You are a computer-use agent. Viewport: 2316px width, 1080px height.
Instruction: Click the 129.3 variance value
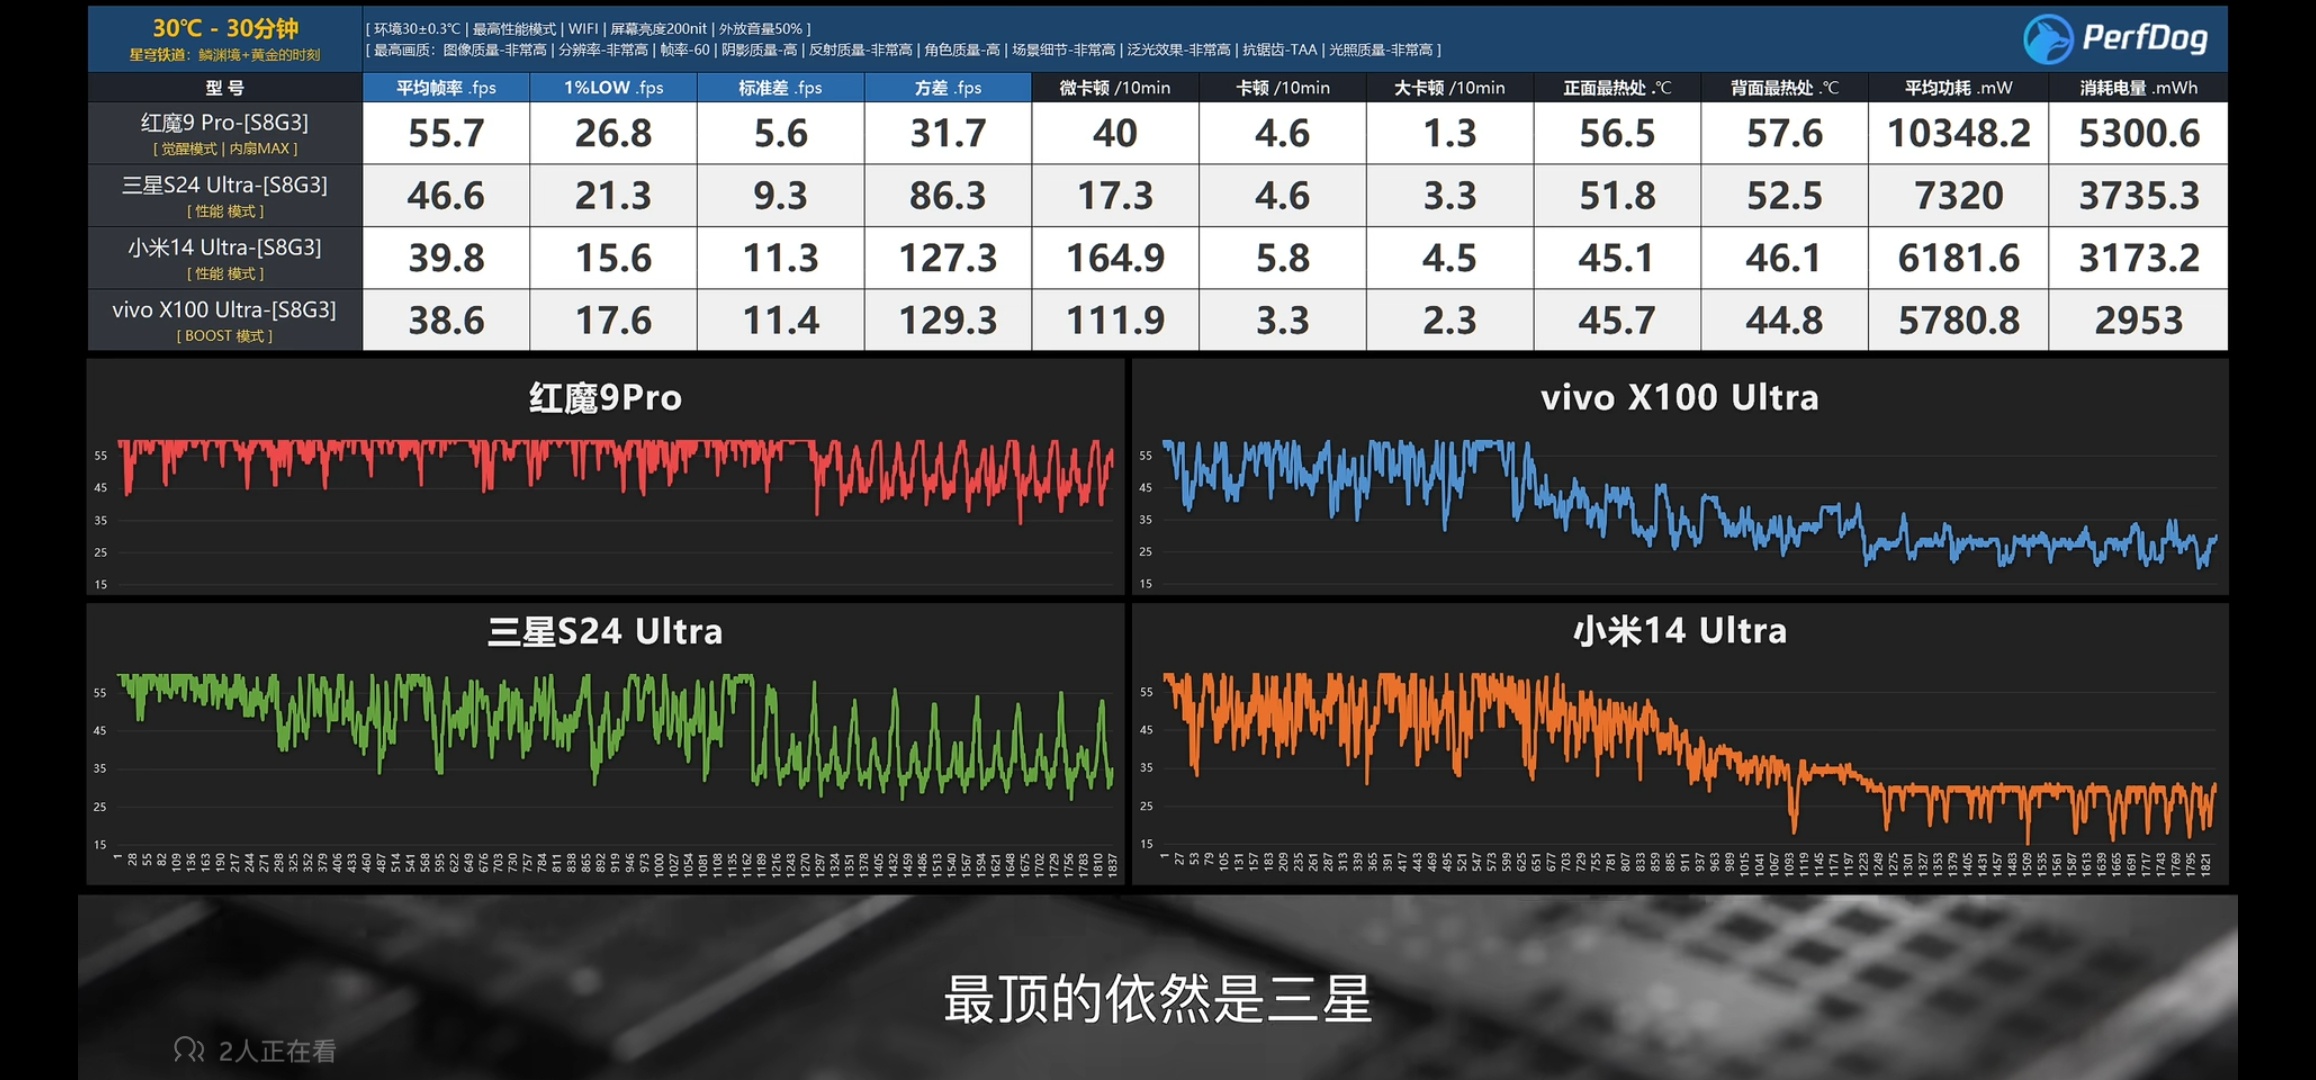[948, 320]
